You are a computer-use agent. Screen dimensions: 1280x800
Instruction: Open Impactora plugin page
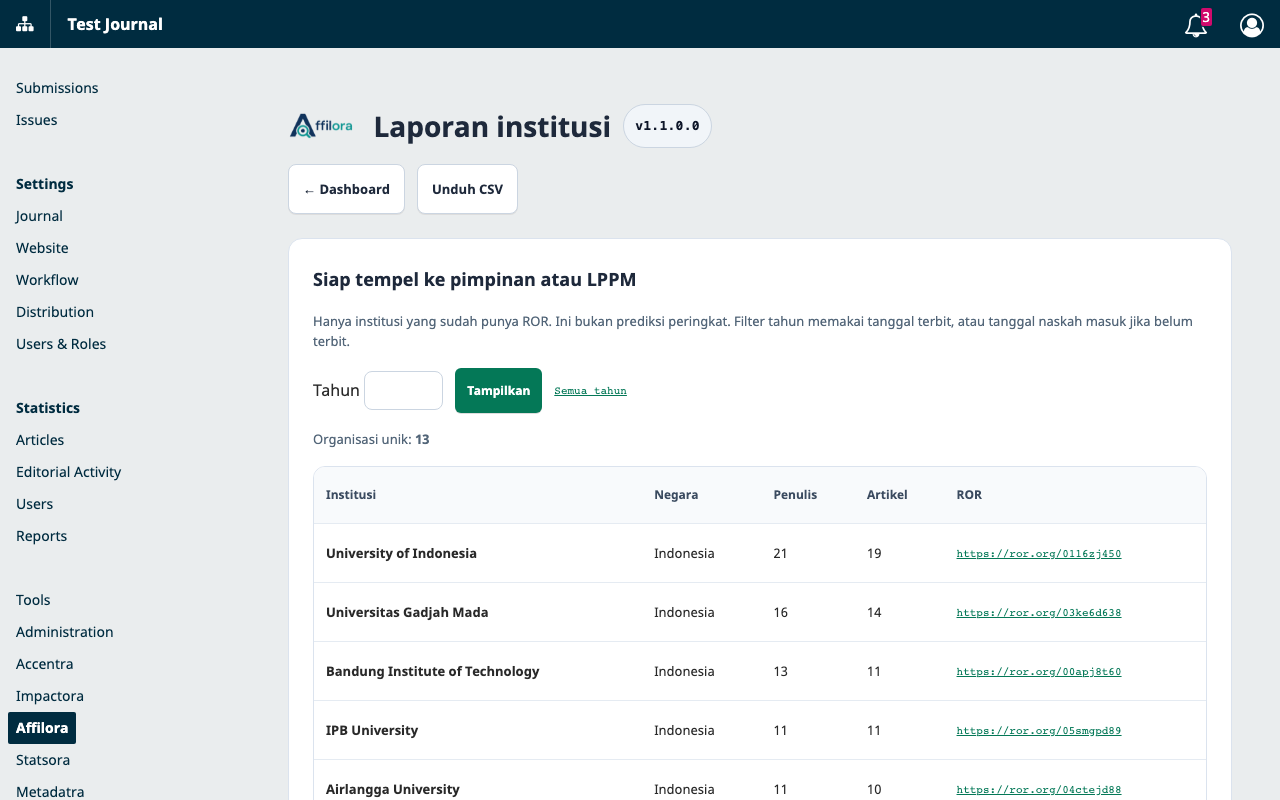click(x=50, y=696)
